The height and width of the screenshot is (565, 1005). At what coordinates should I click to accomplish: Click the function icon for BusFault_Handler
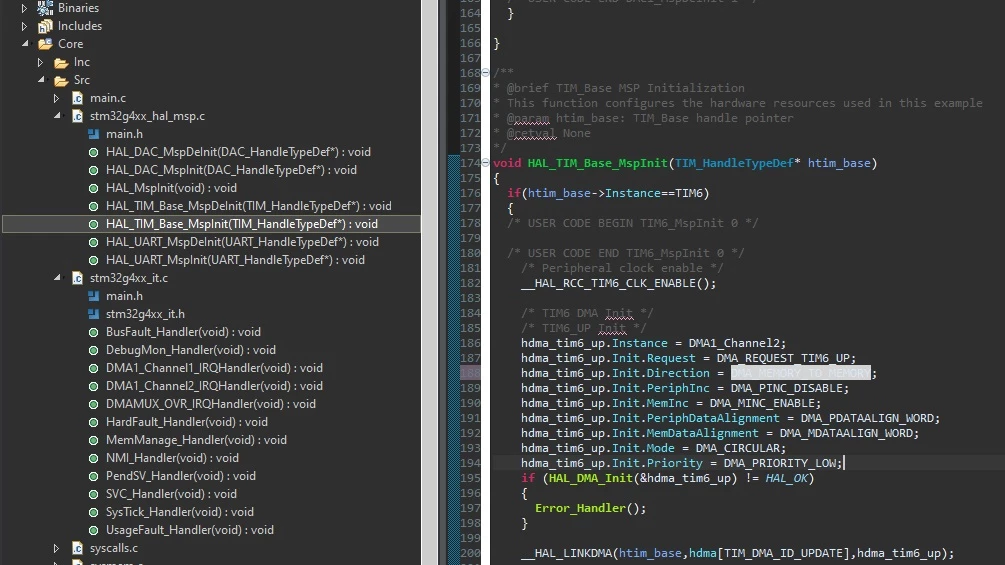coord(94,332)
